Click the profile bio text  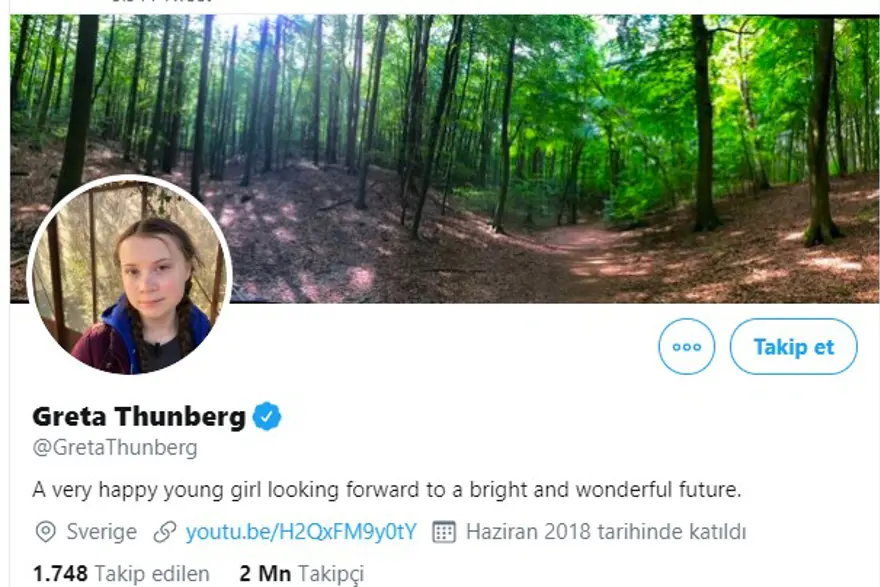point(386,490)
